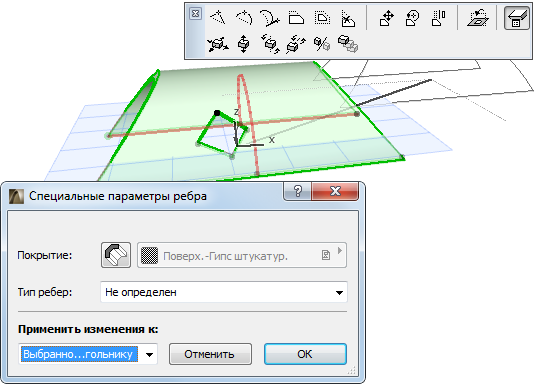Viewport: 534px width, 384px height.
Task: Select the add to polygon tool
Action: coord(296,18)
